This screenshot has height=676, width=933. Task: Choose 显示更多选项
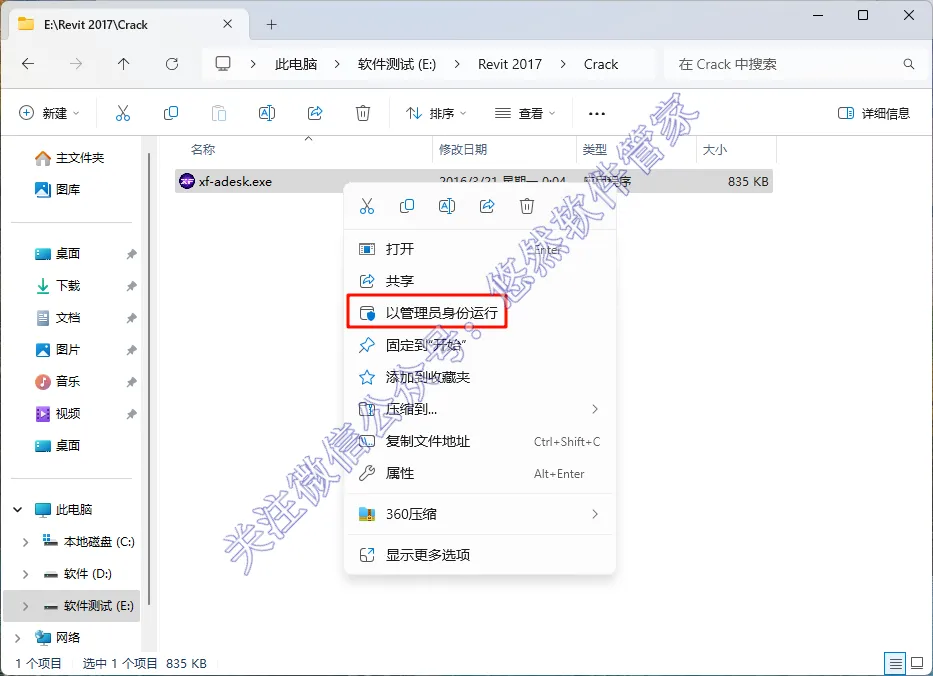tap(480, 555)
